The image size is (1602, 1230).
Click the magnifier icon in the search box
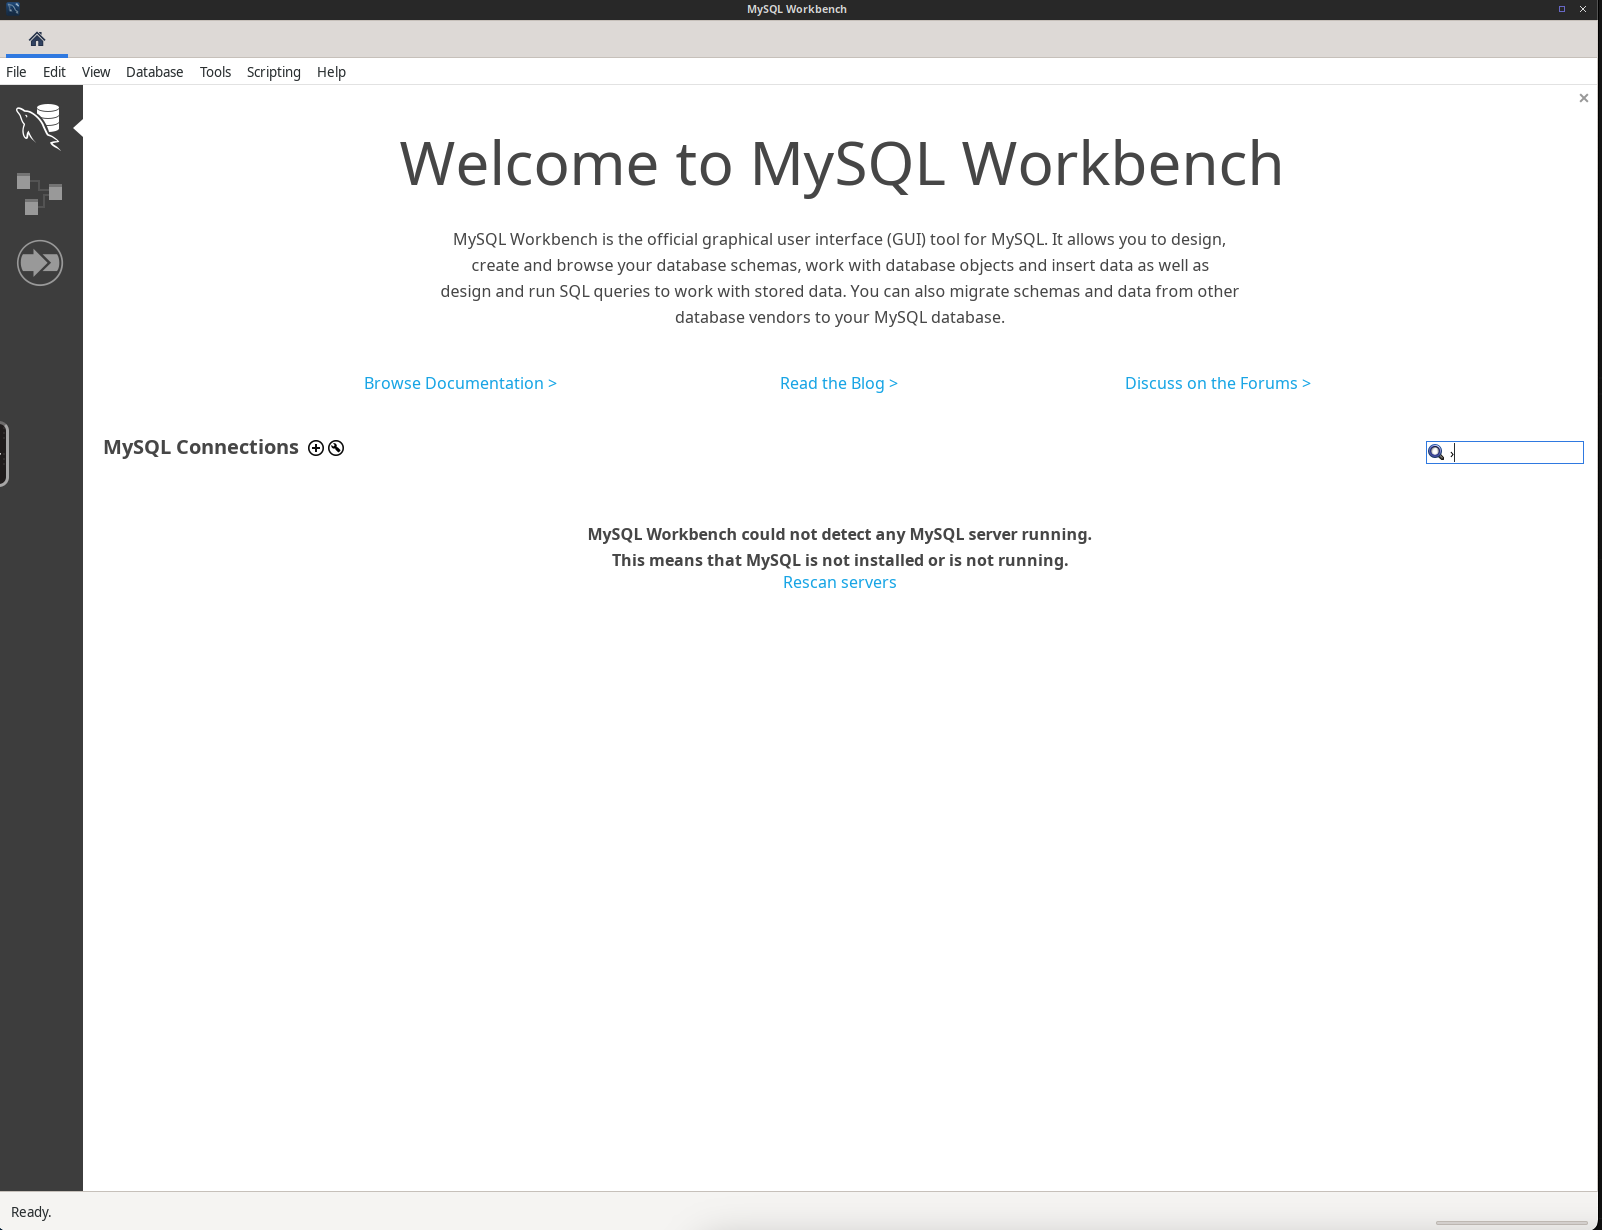click(1437, 452)
